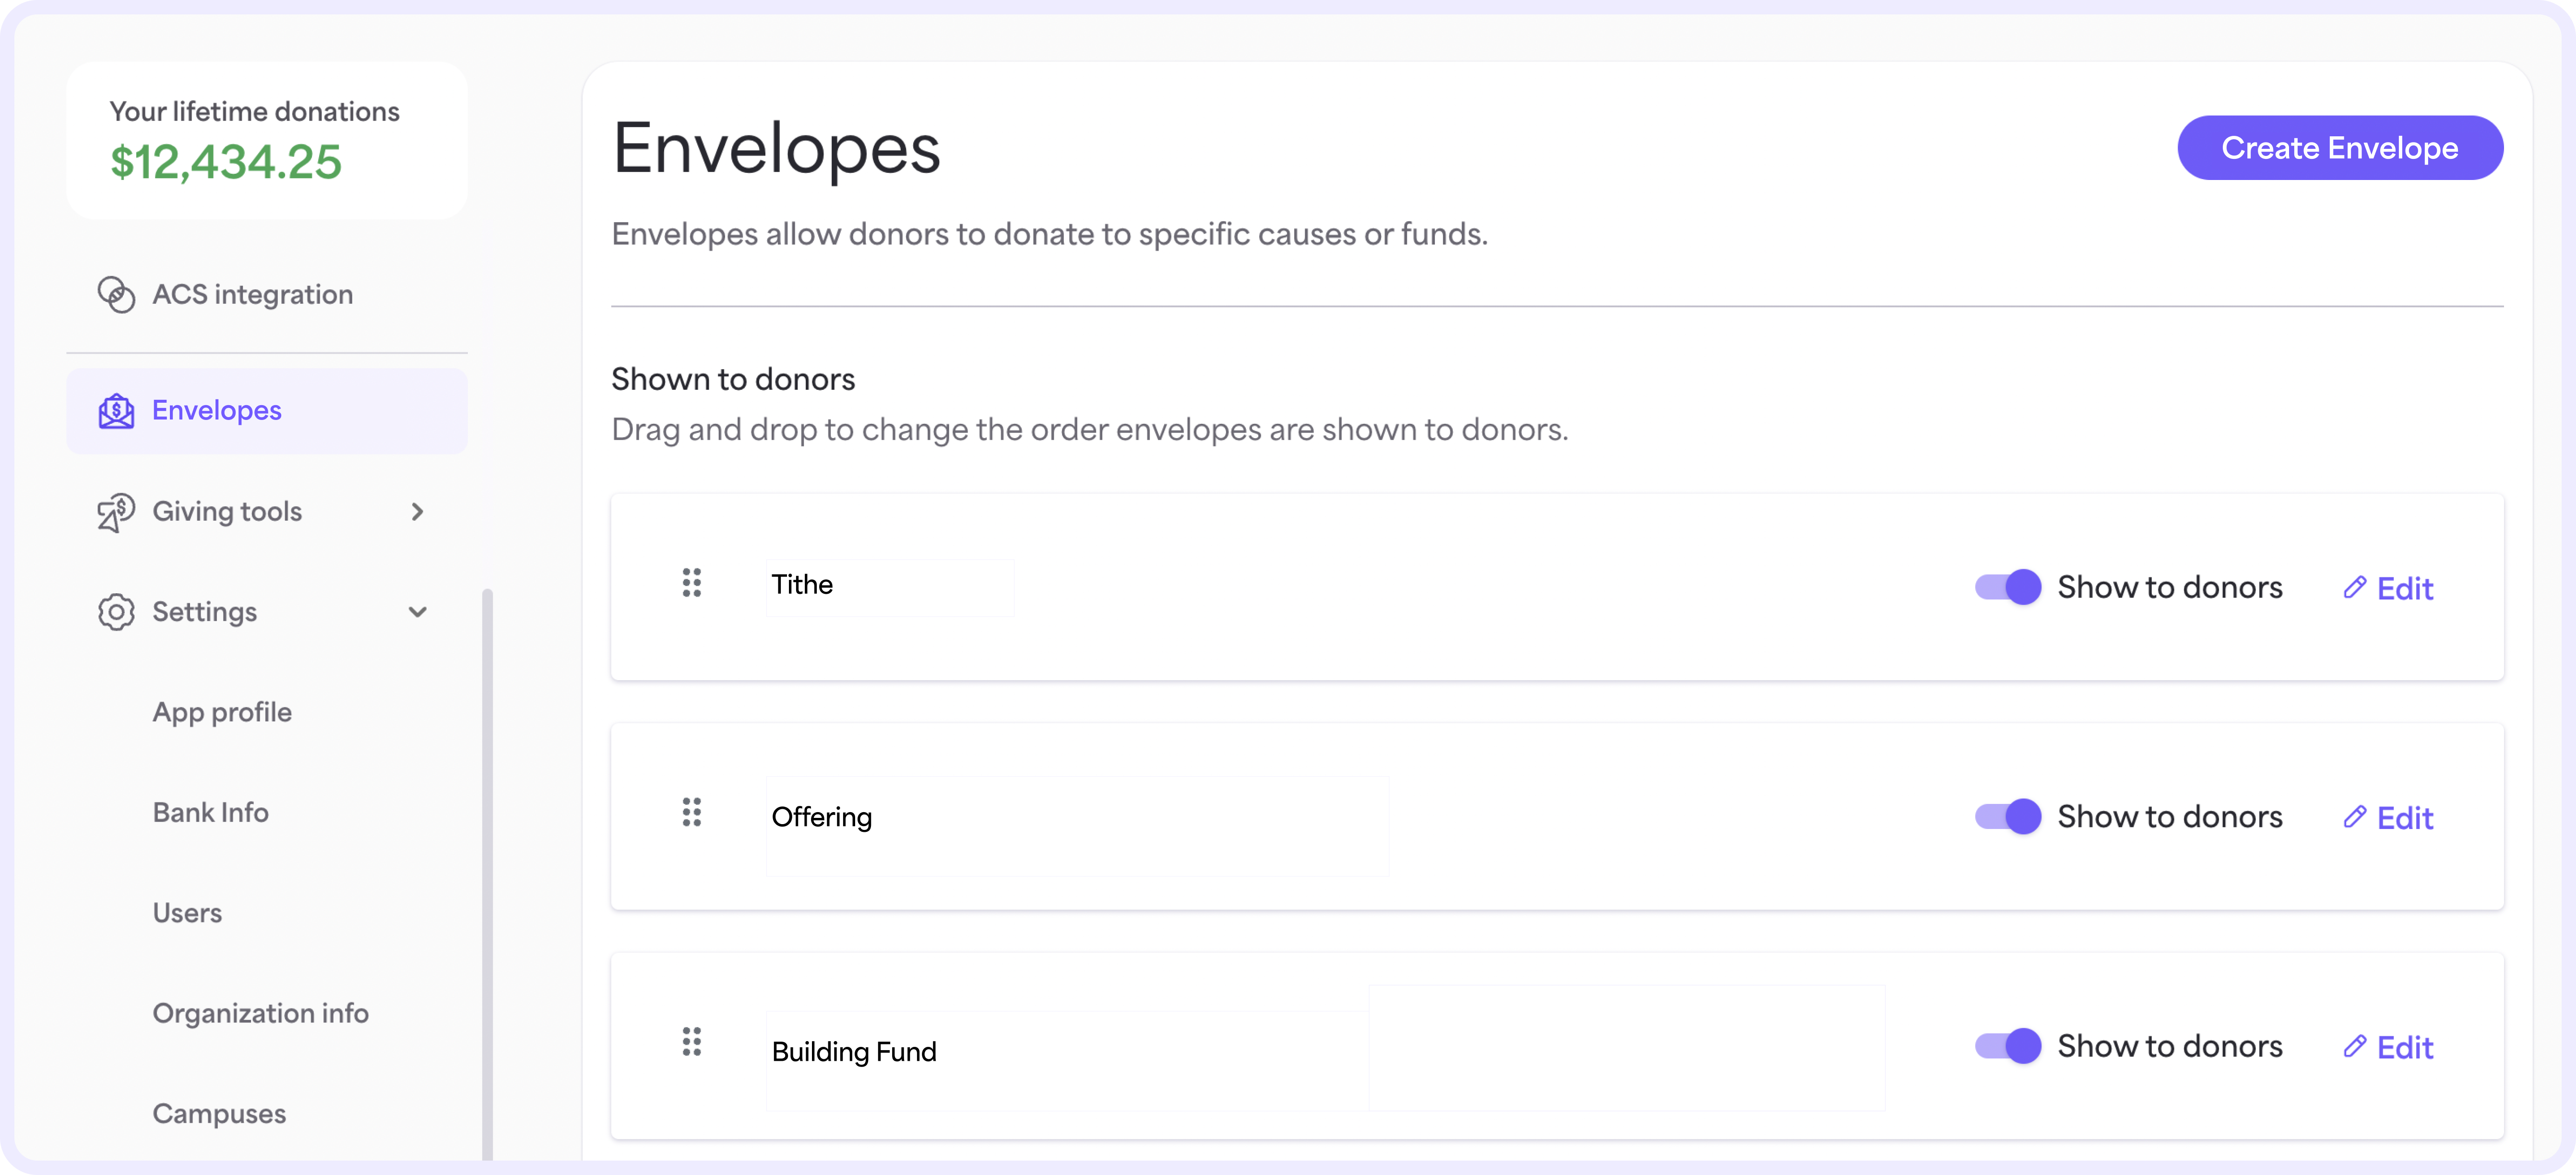Image resolution: width=2576 pixels, height=1175 pixels.
Task: Go to App profile settings
Action: click(x=222, y=712)
